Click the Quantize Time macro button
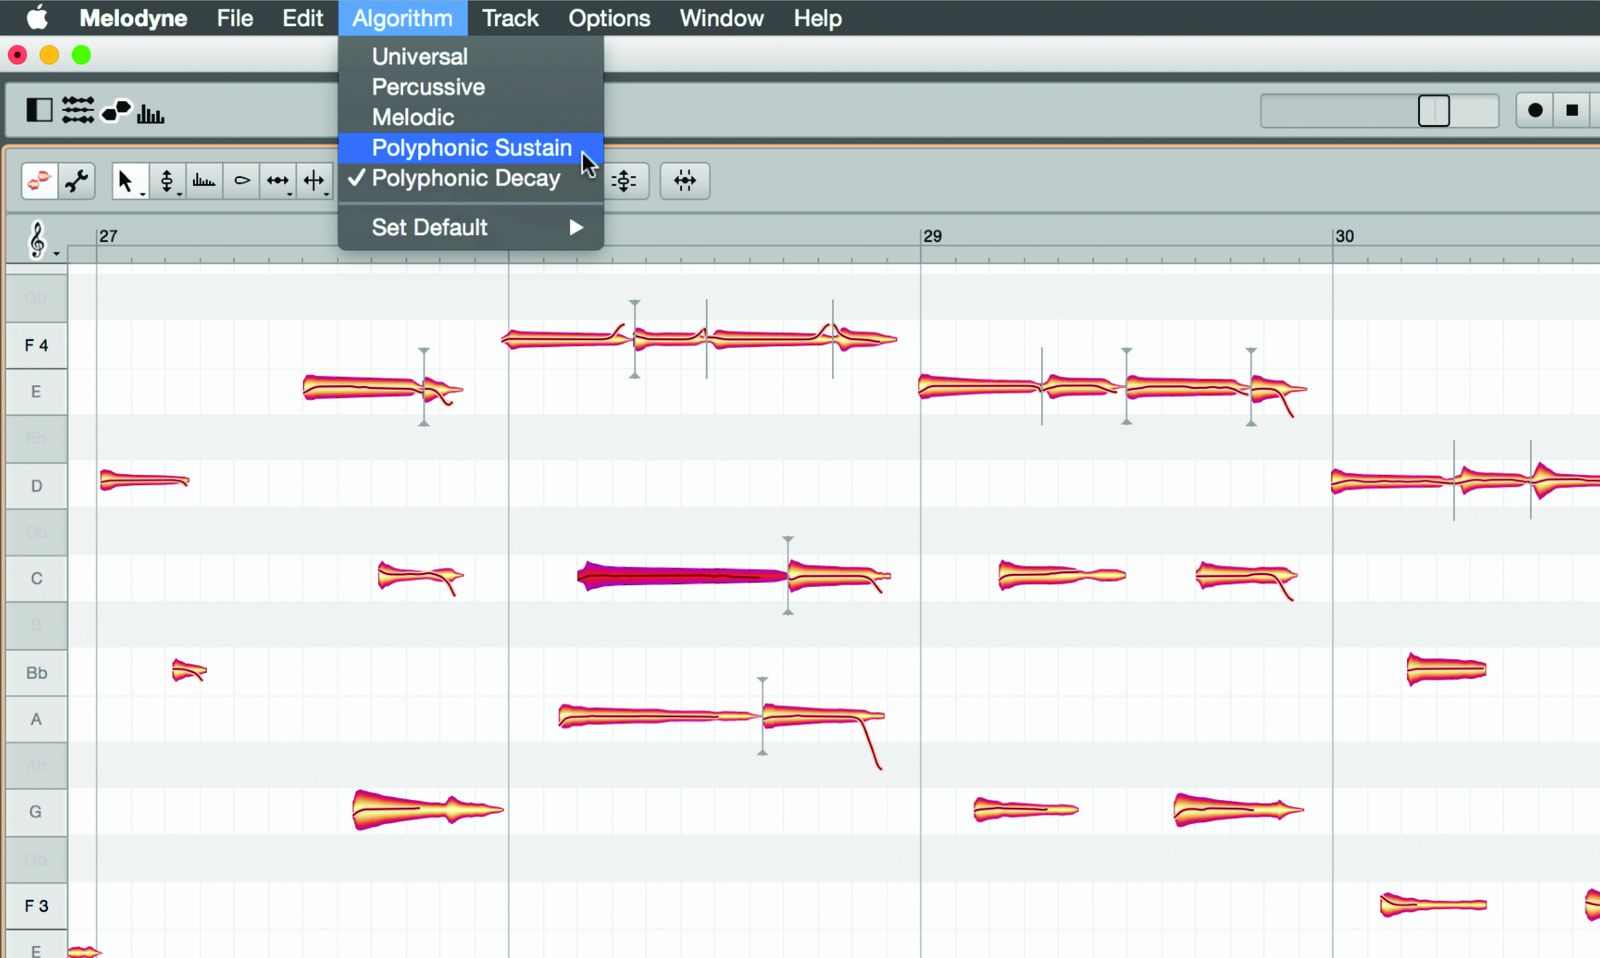Image resolution: width=1600 pixels, height=958 pixels. click(685, 181)
